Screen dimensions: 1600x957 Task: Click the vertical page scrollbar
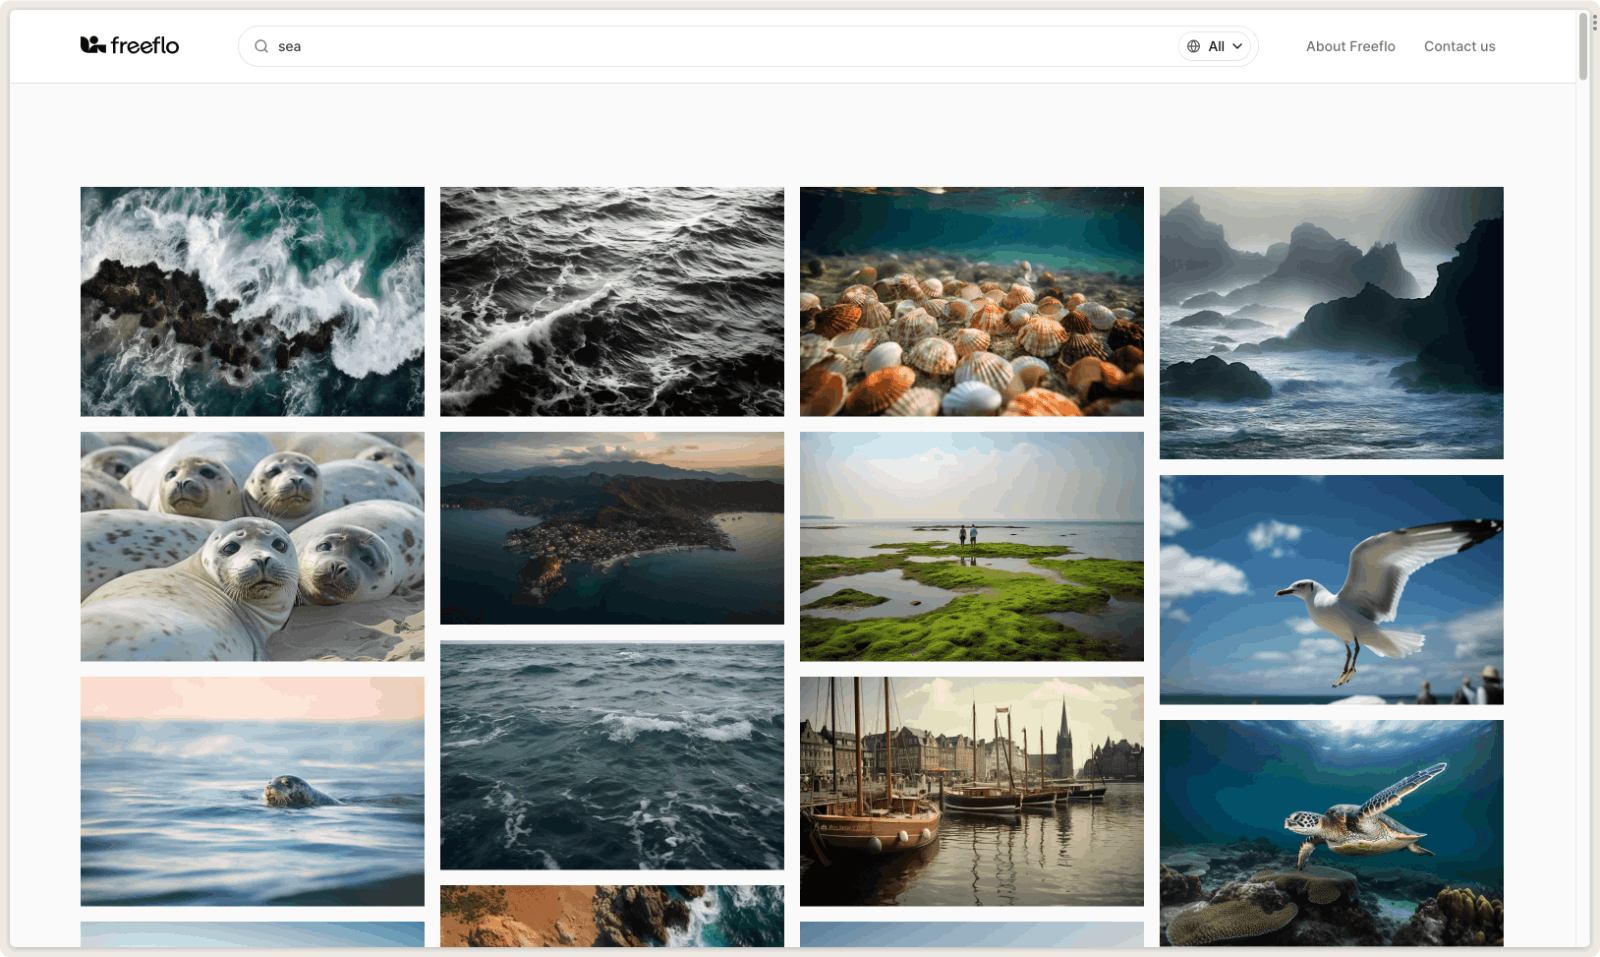point(1583,47)
